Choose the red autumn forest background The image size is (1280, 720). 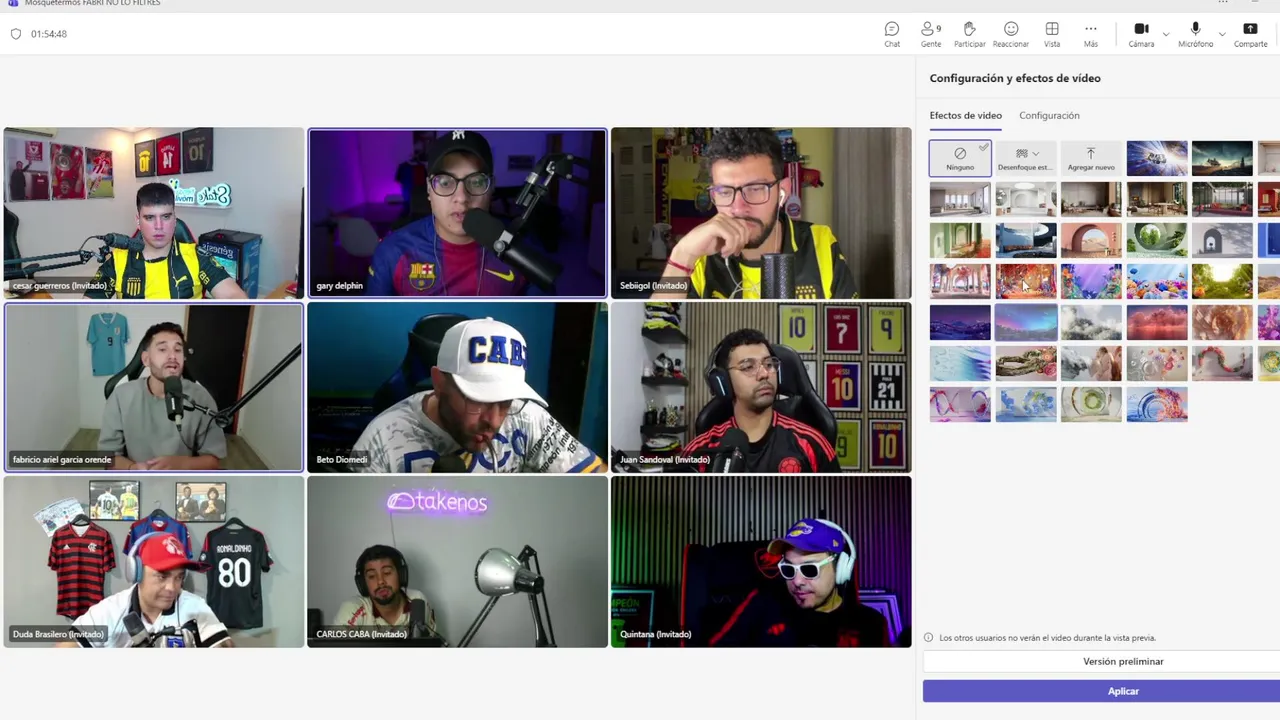click(x=1026, y=281)
